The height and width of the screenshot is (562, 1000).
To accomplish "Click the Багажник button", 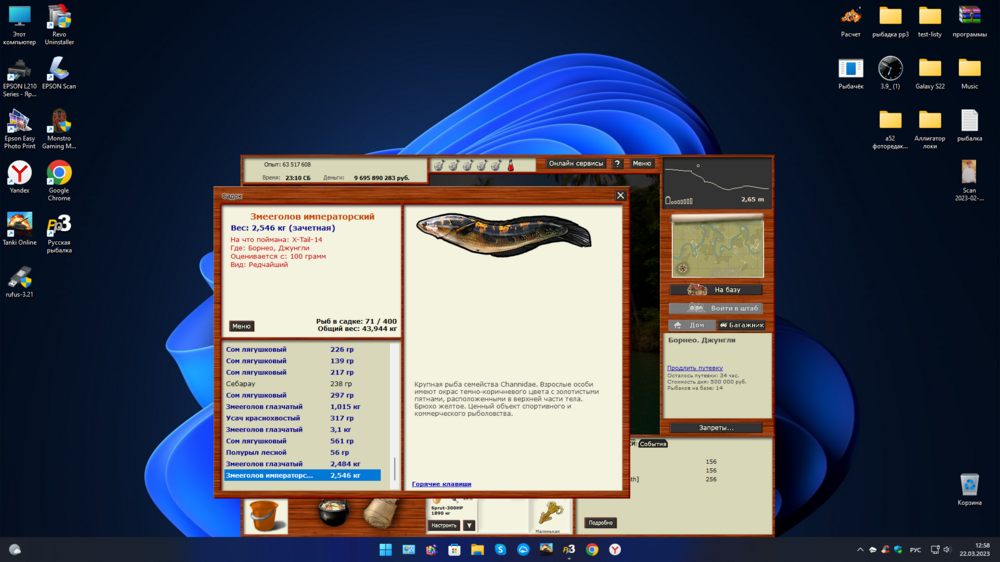I will [741, 325].
